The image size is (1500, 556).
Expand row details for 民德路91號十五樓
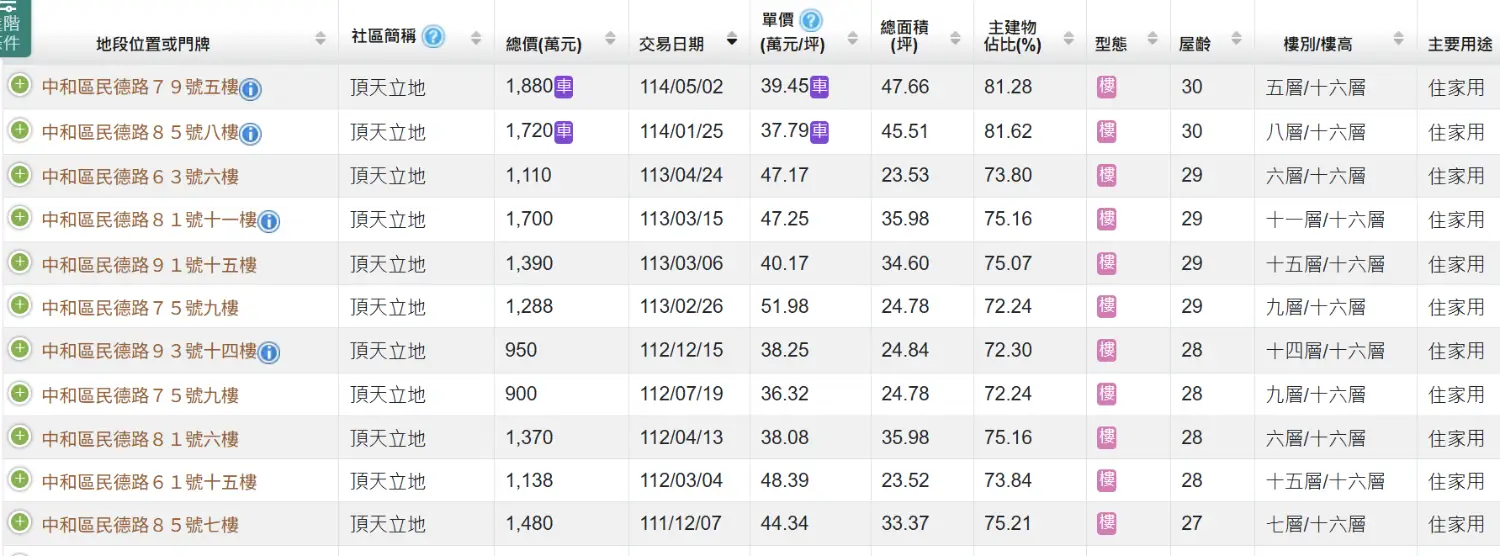point(19,263)
